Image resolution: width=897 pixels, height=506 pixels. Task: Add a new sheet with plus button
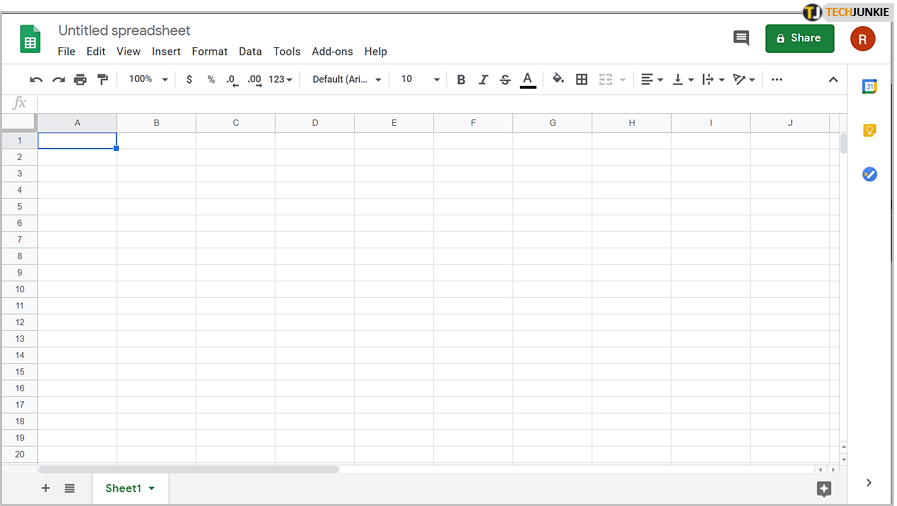(45, 488)
